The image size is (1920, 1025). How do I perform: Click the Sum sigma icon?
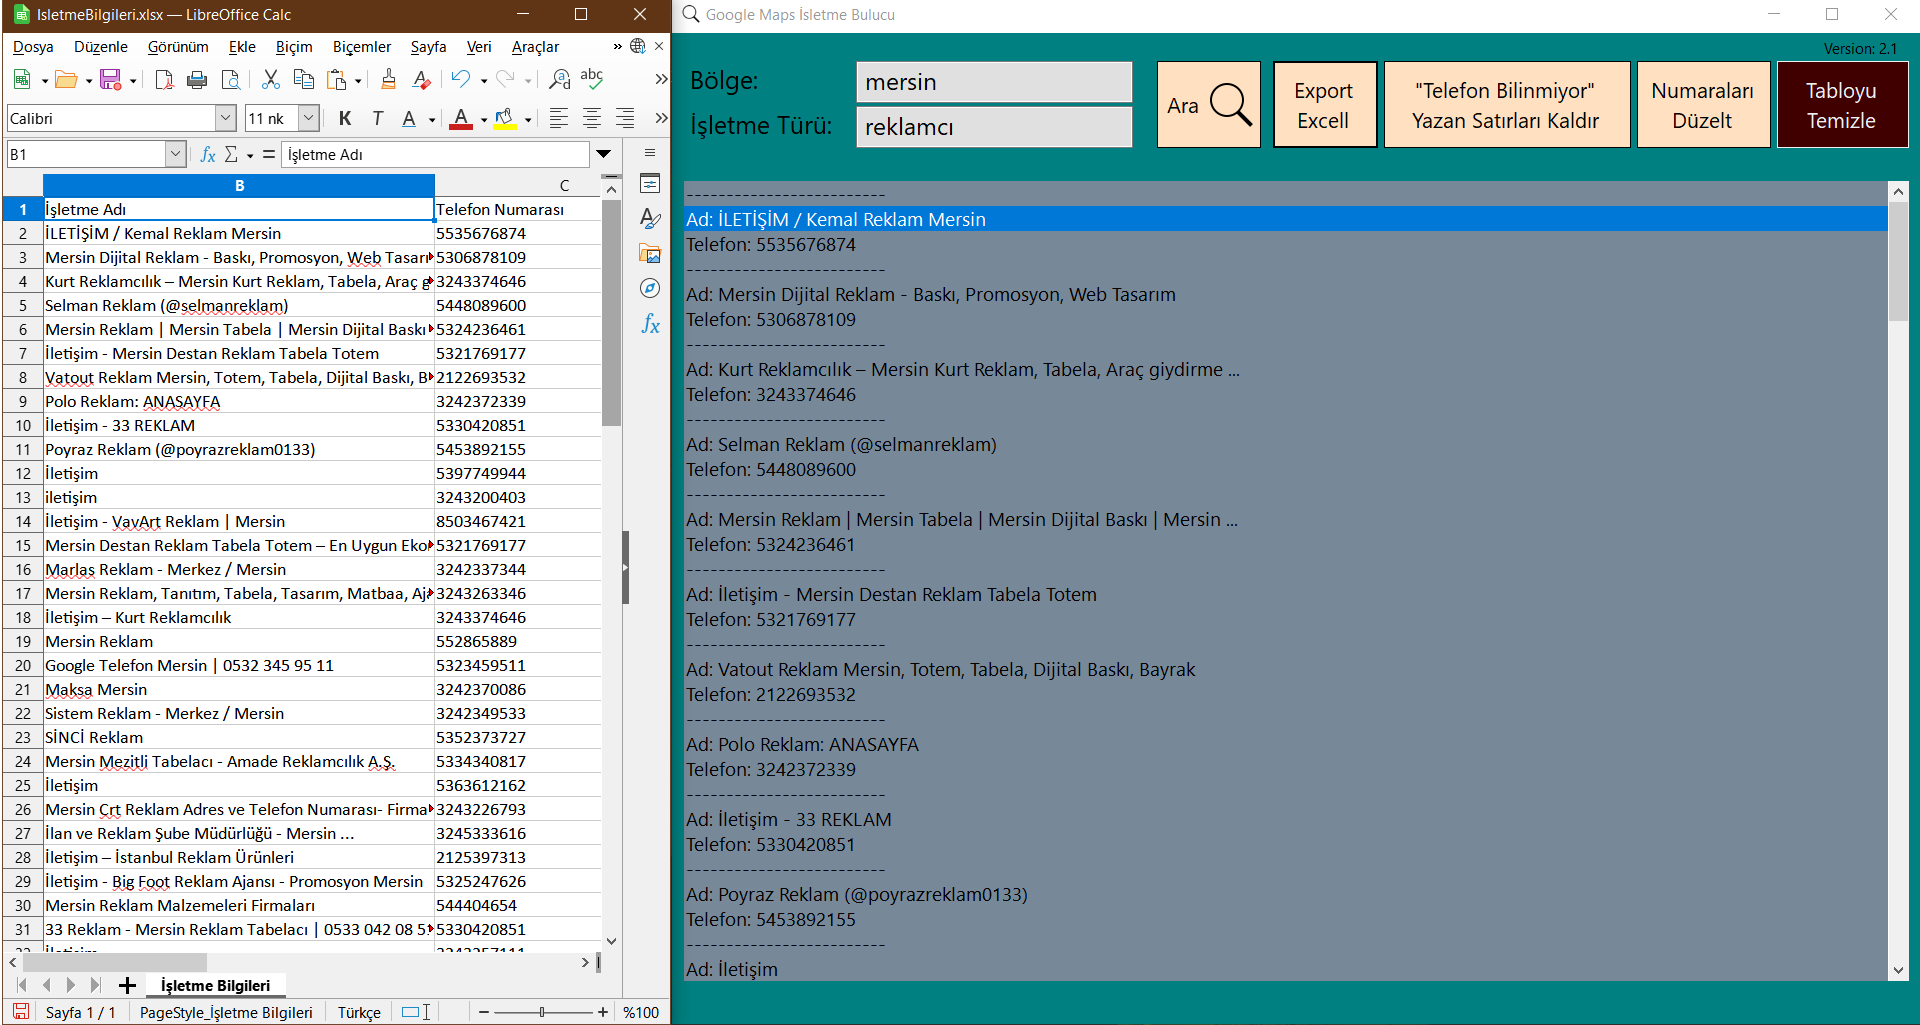(x=231, y=154)
